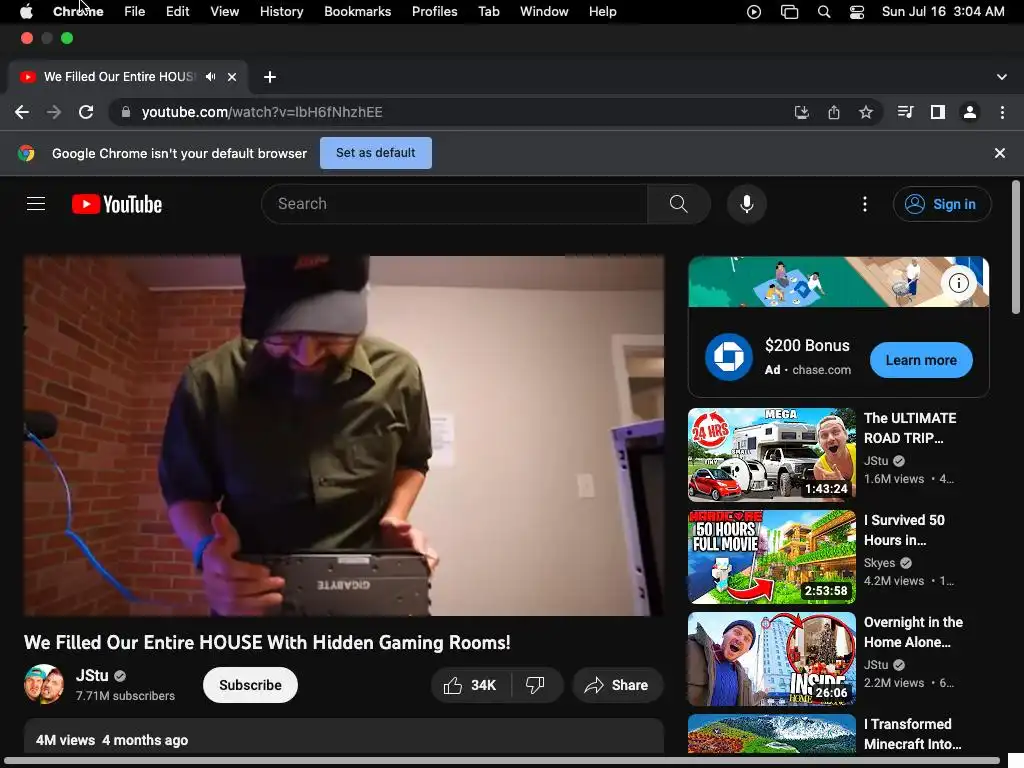Open the History menu

click(x=281, y=11)
